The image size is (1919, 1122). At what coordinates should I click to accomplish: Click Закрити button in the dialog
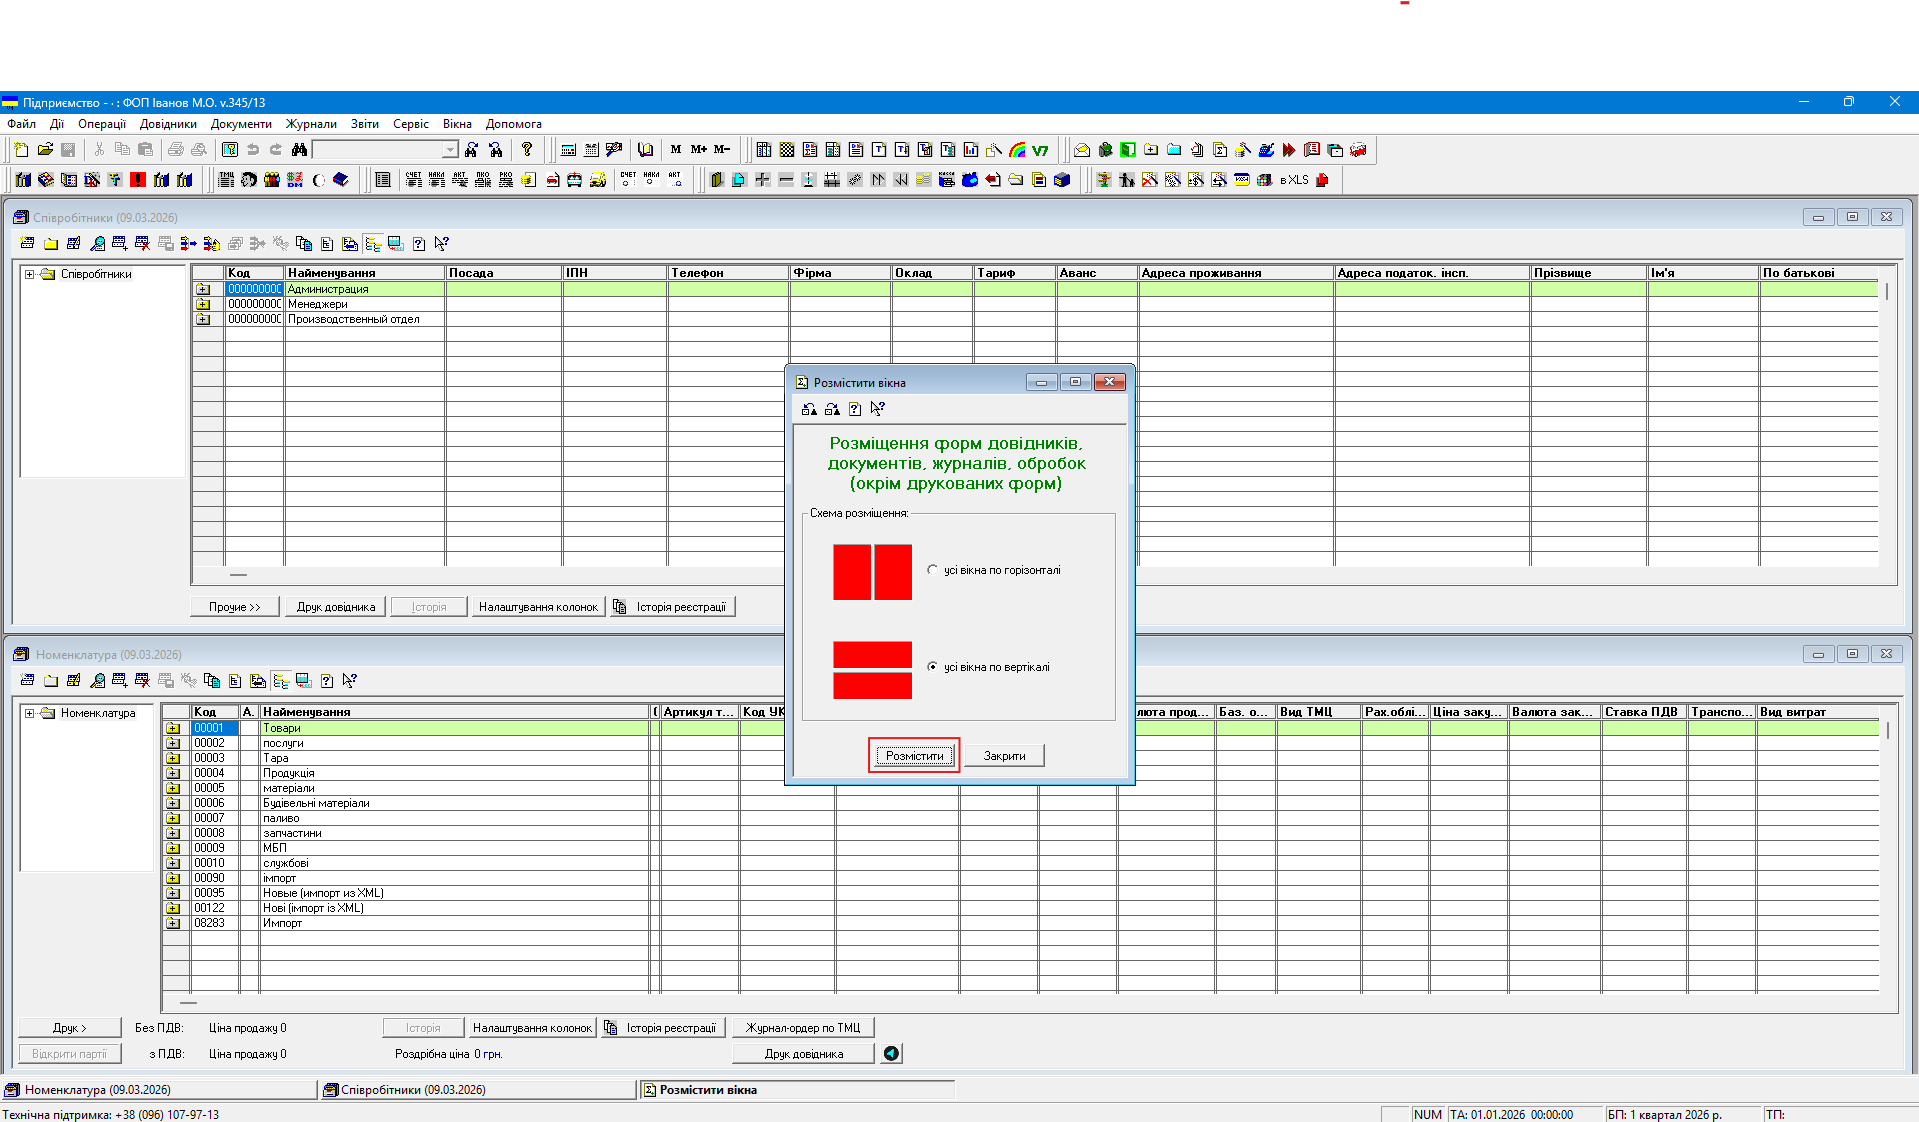pos(1004,756)
